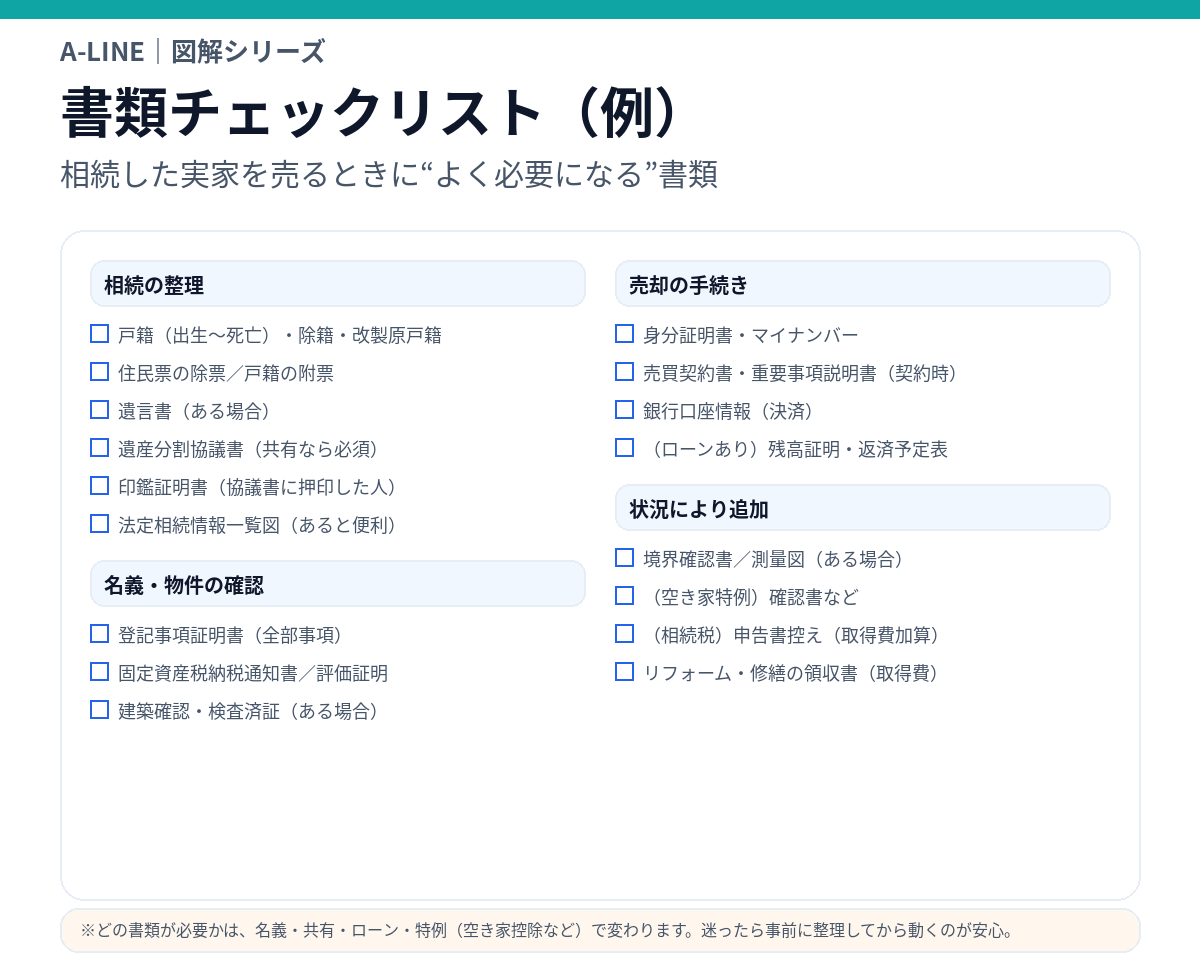Tick the 遺産分割協議書 checkbox
This screenshot has height=980, width=1200.
coord(100,448)
